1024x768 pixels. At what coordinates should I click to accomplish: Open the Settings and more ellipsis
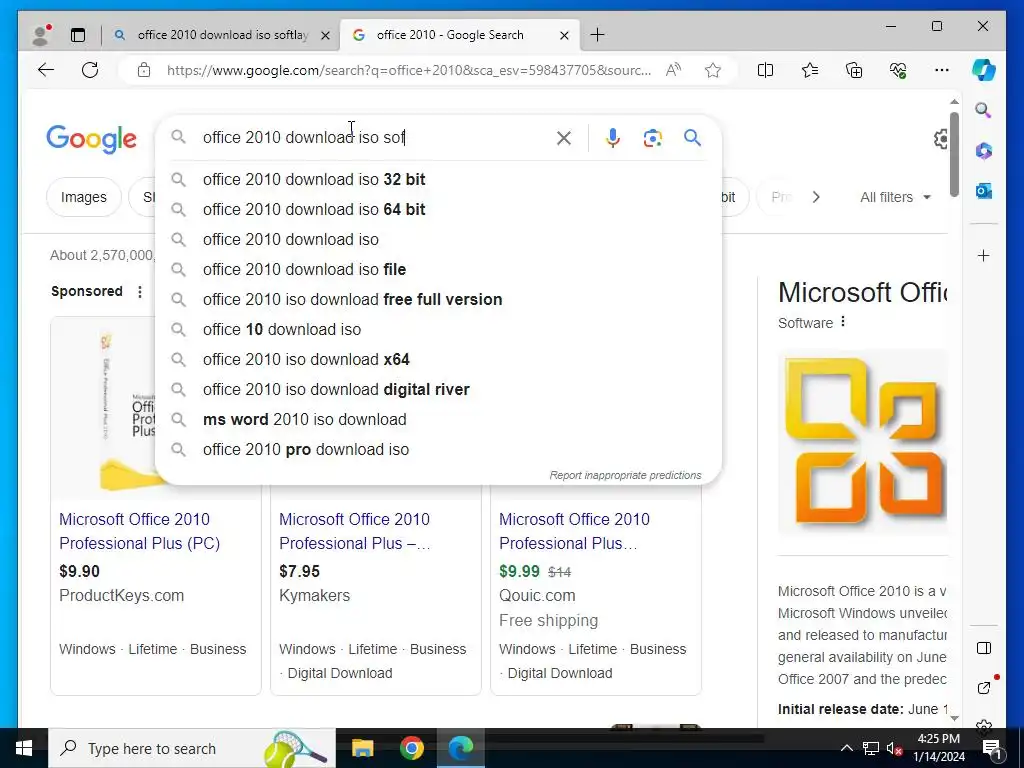(942, 70)
